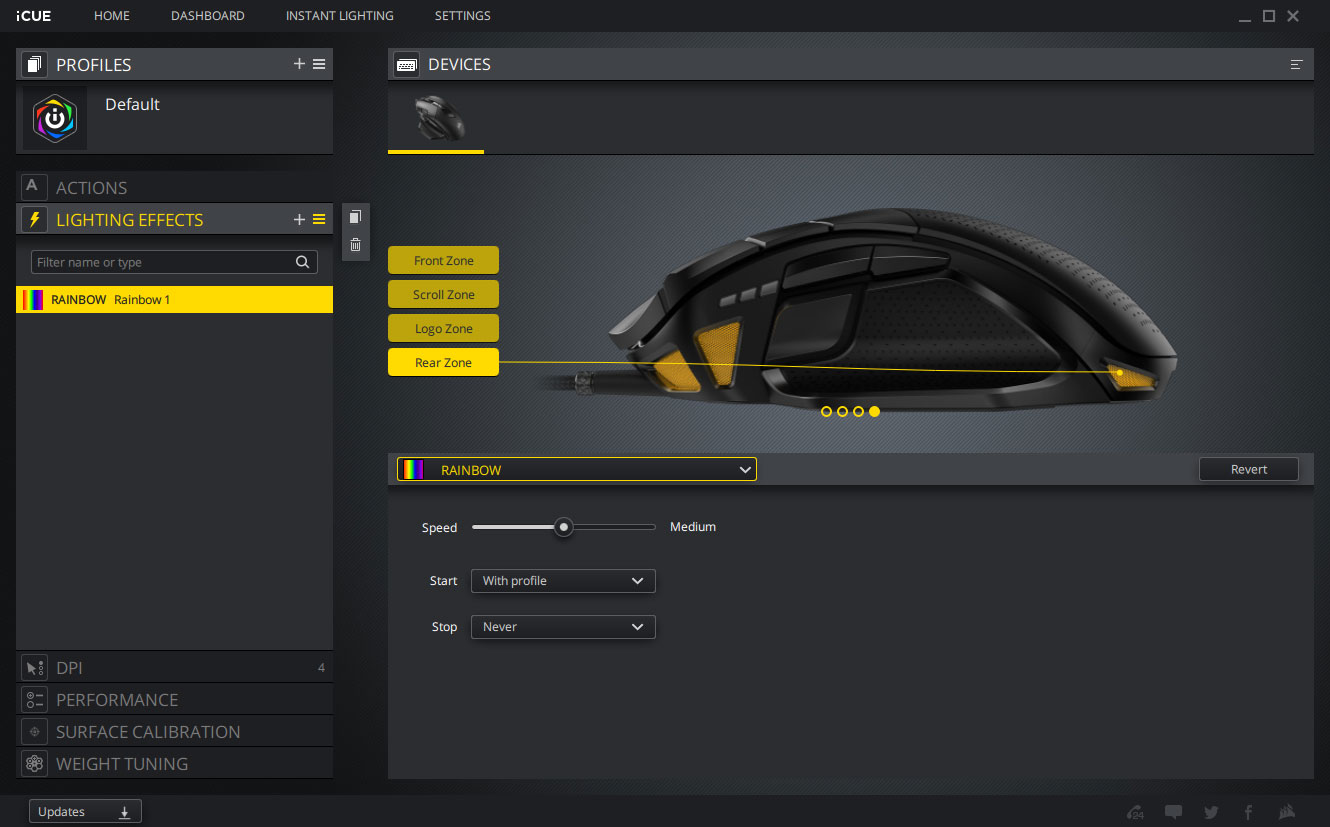Click the Updates button
Screen dimensions: 1330x827
pyautogui.click(x=85, y=812)
